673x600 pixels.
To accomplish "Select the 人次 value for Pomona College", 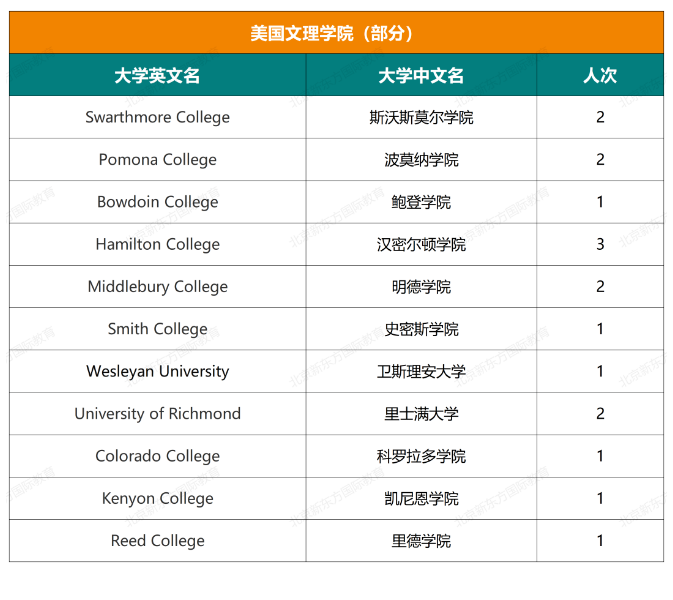I will click(600, 160).
